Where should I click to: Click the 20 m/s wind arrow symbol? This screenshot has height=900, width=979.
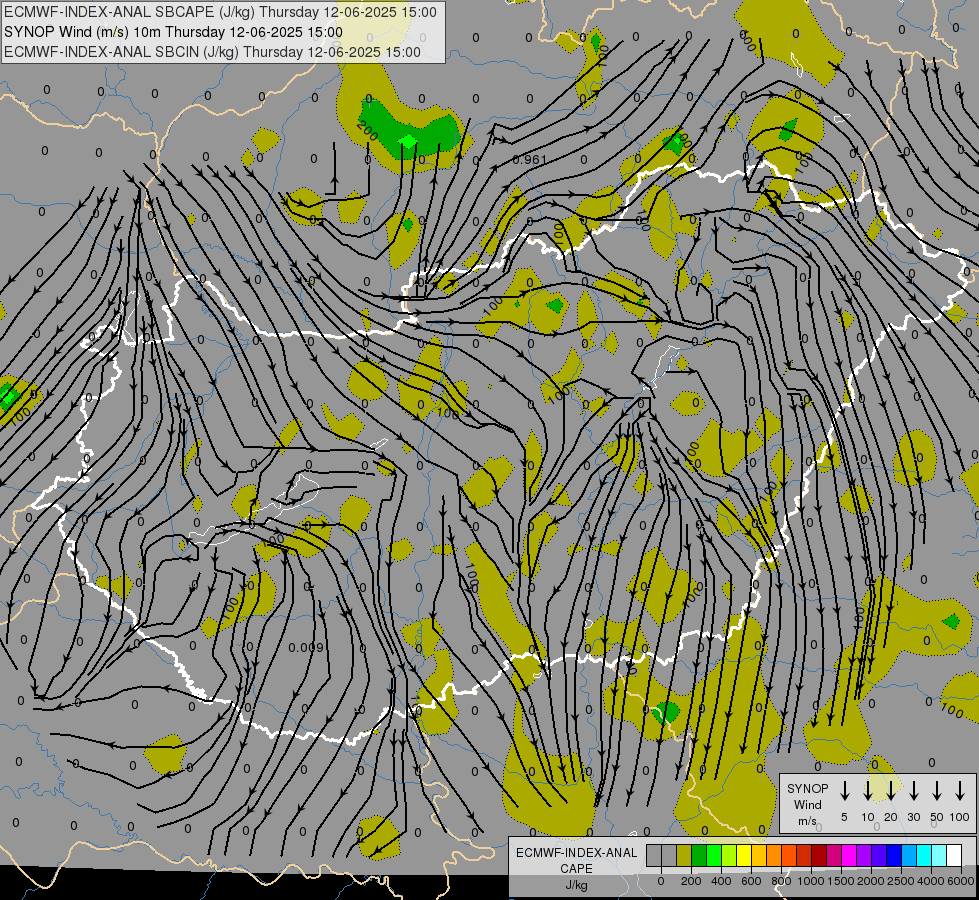891,791
